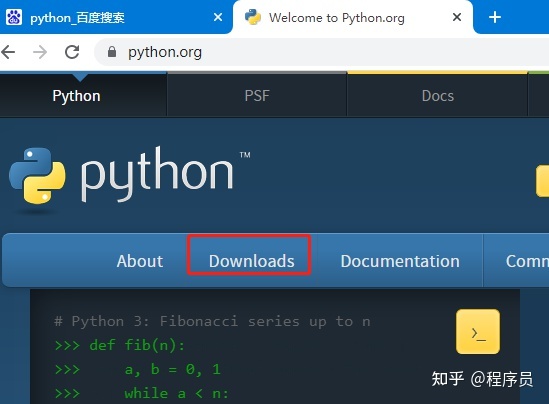The width and height of the screenshot is (549, 404).
Task: Click the Python favicon on active tab
Action: 253,17
